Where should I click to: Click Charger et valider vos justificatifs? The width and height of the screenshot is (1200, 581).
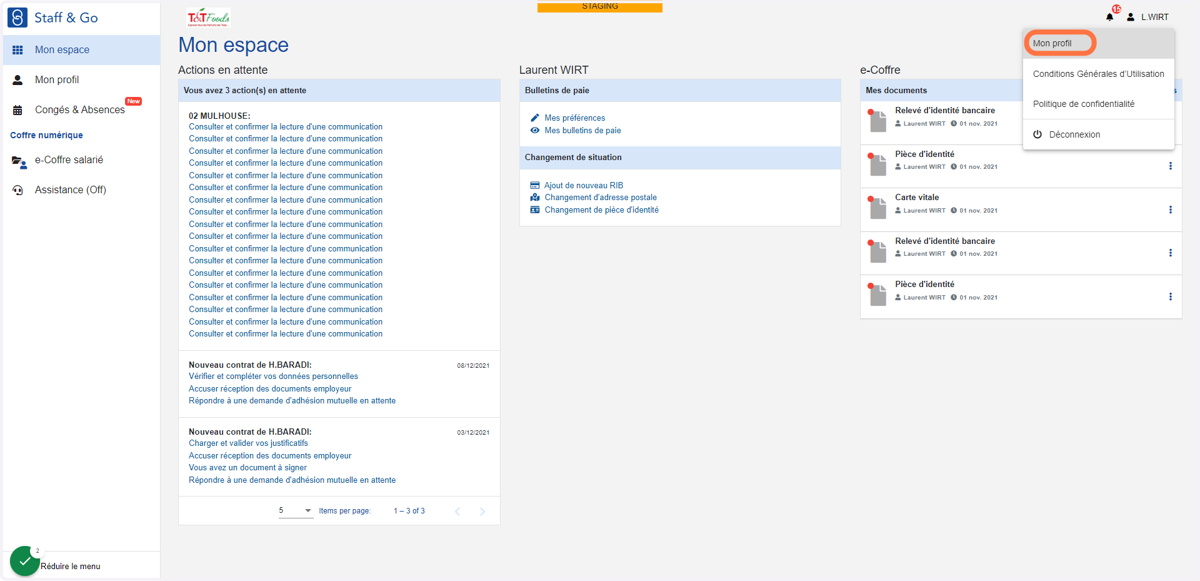[x=248, y=443]
